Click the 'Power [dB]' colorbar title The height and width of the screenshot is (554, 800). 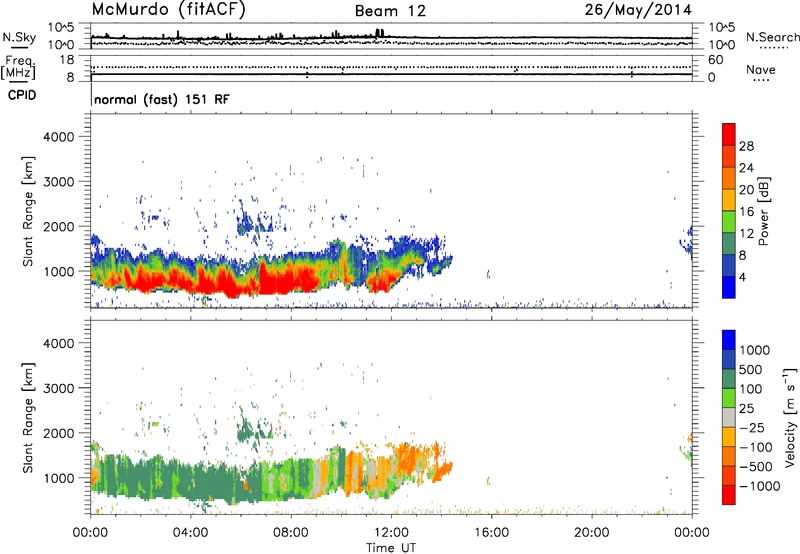(763, 211)
